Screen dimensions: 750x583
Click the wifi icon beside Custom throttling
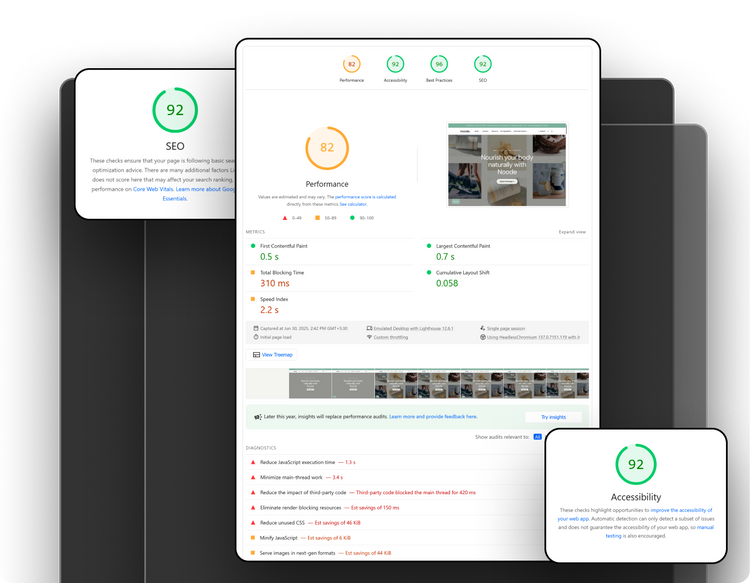click(x=369, y=337)
